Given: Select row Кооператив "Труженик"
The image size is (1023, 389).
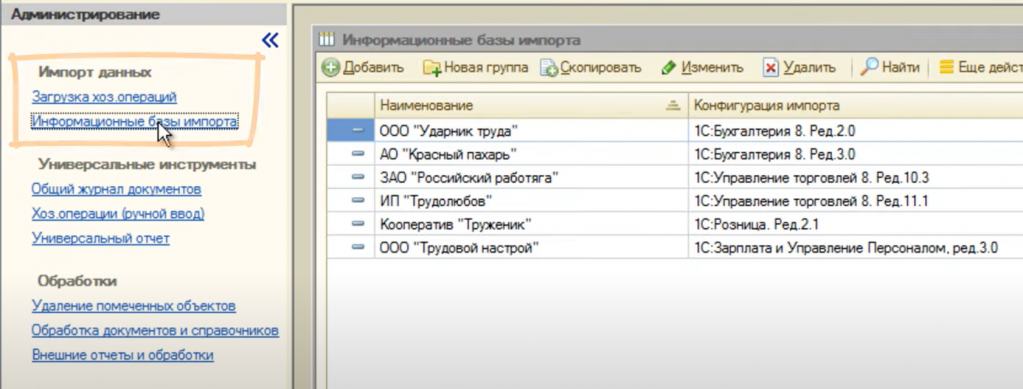Looking at the screenshot, I should click(675, 225).
